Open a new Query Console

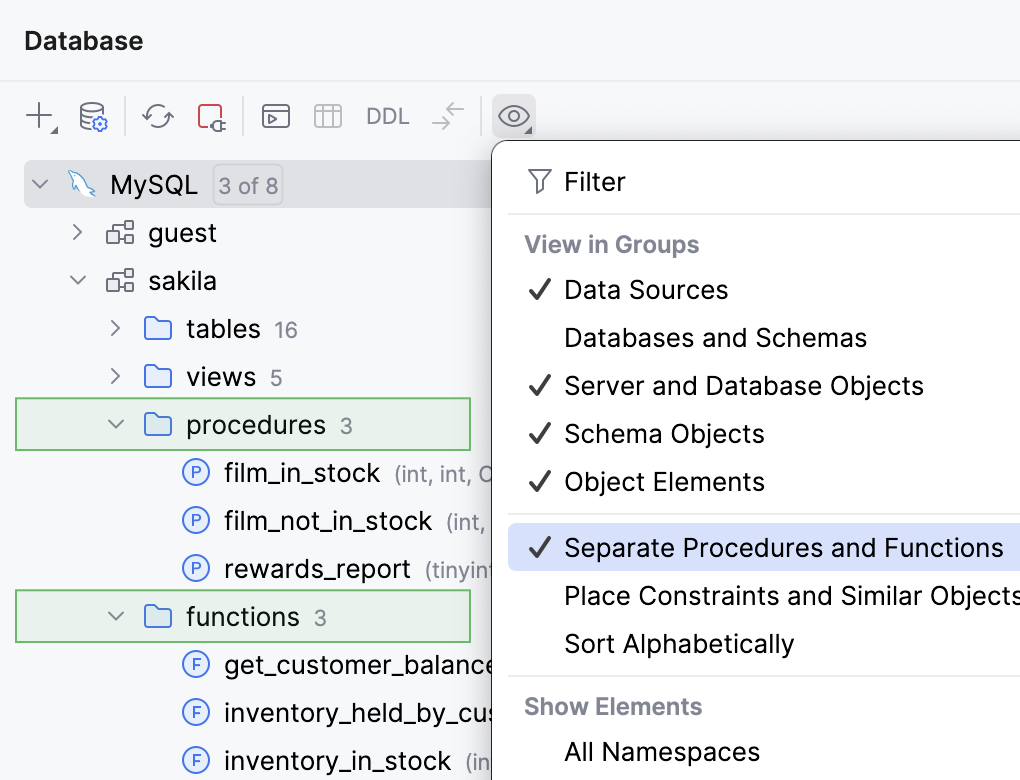(275, 116)
